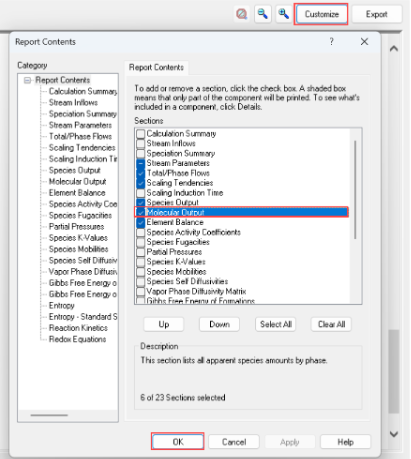Screen dimensions: 411x459
Task: Enable the Species K-Values checkbox
Action: click(x=141, y=262)
